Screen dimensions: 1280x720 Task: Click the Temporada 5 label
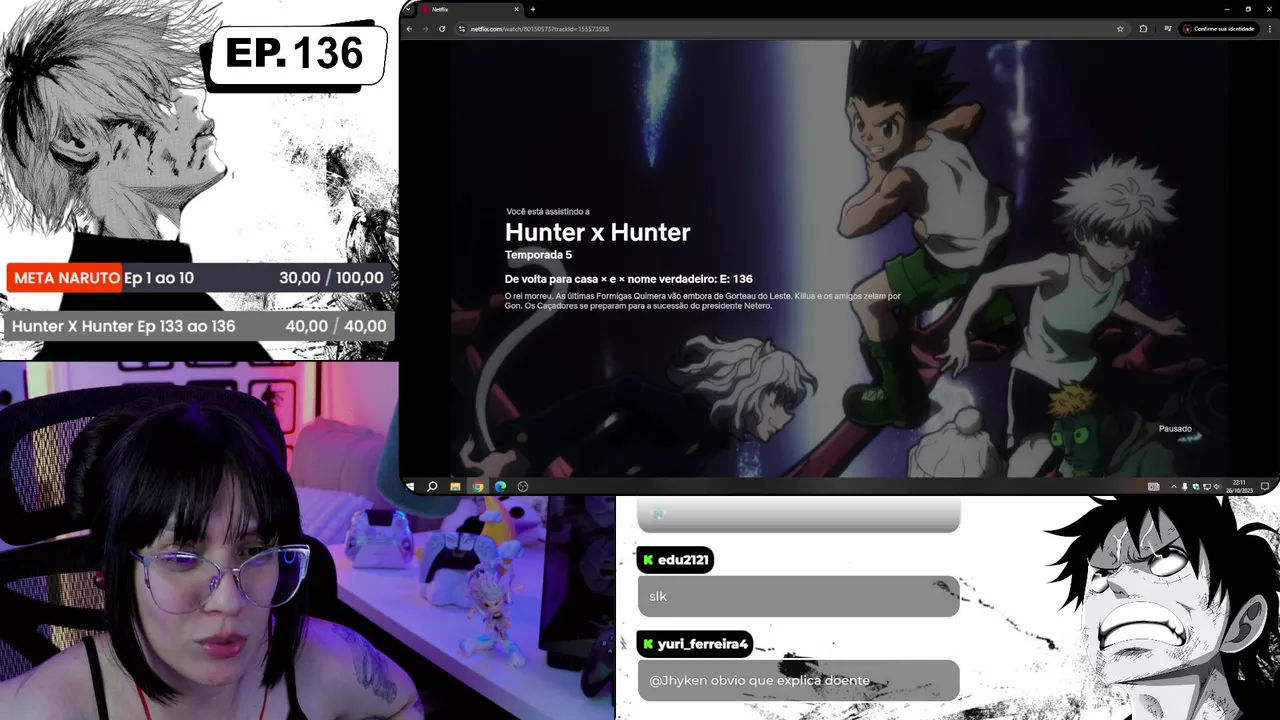pyautogui.click(x=538, y=255)
